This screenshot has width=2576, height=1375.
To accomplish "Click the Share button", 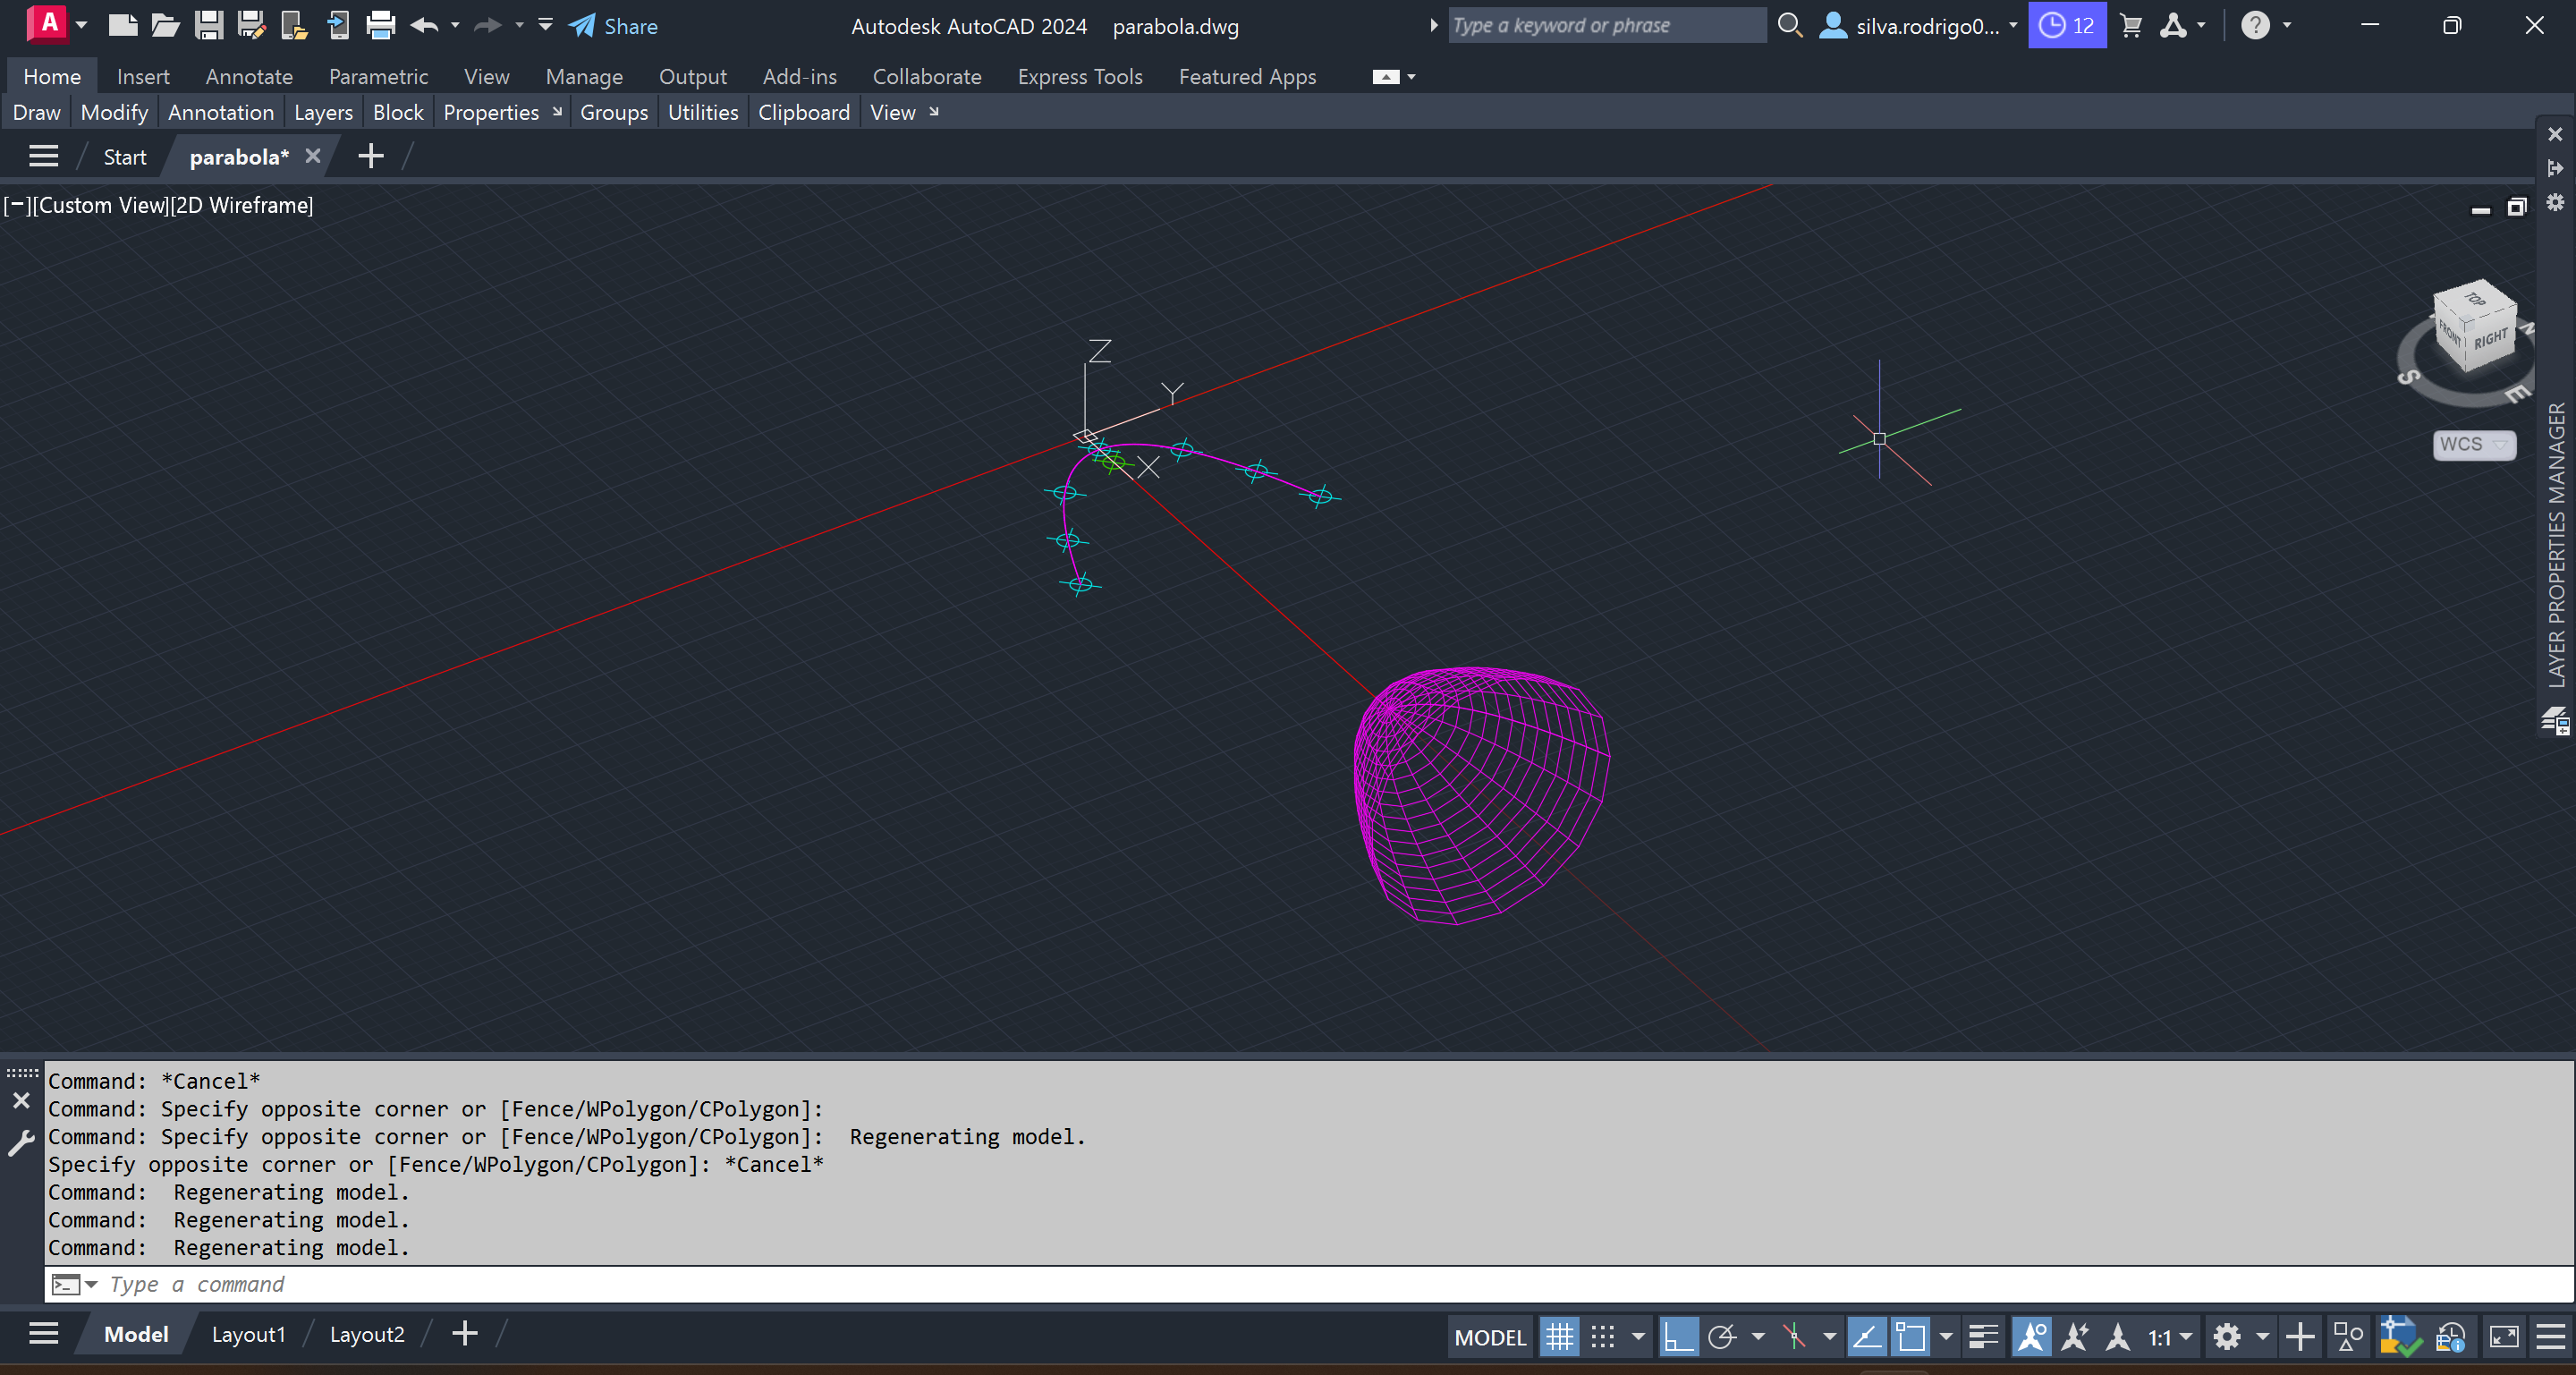I will click(614, 26).
